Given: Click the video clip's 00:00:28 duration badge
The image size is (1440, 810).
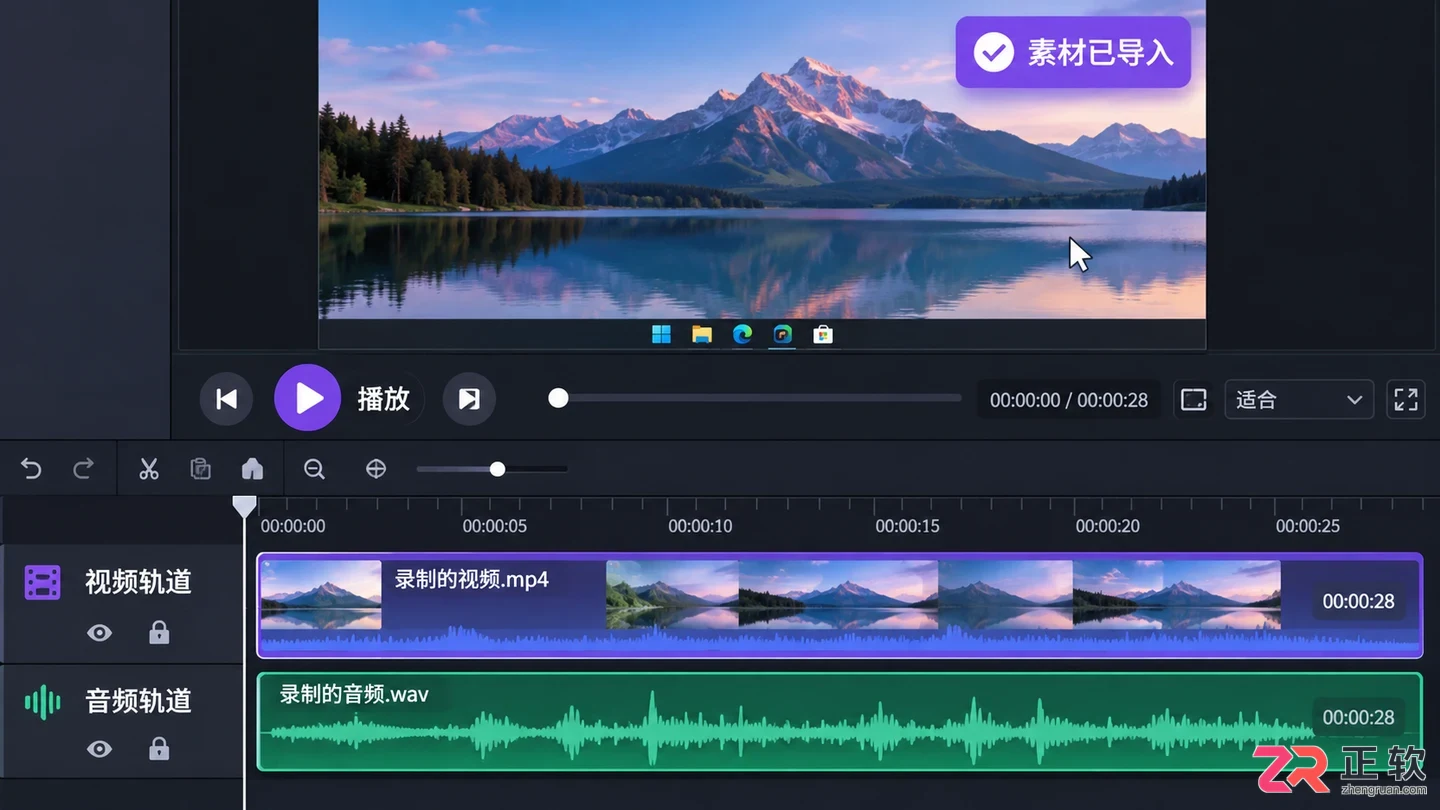Looking at the screenshot, I should 1358,601.
